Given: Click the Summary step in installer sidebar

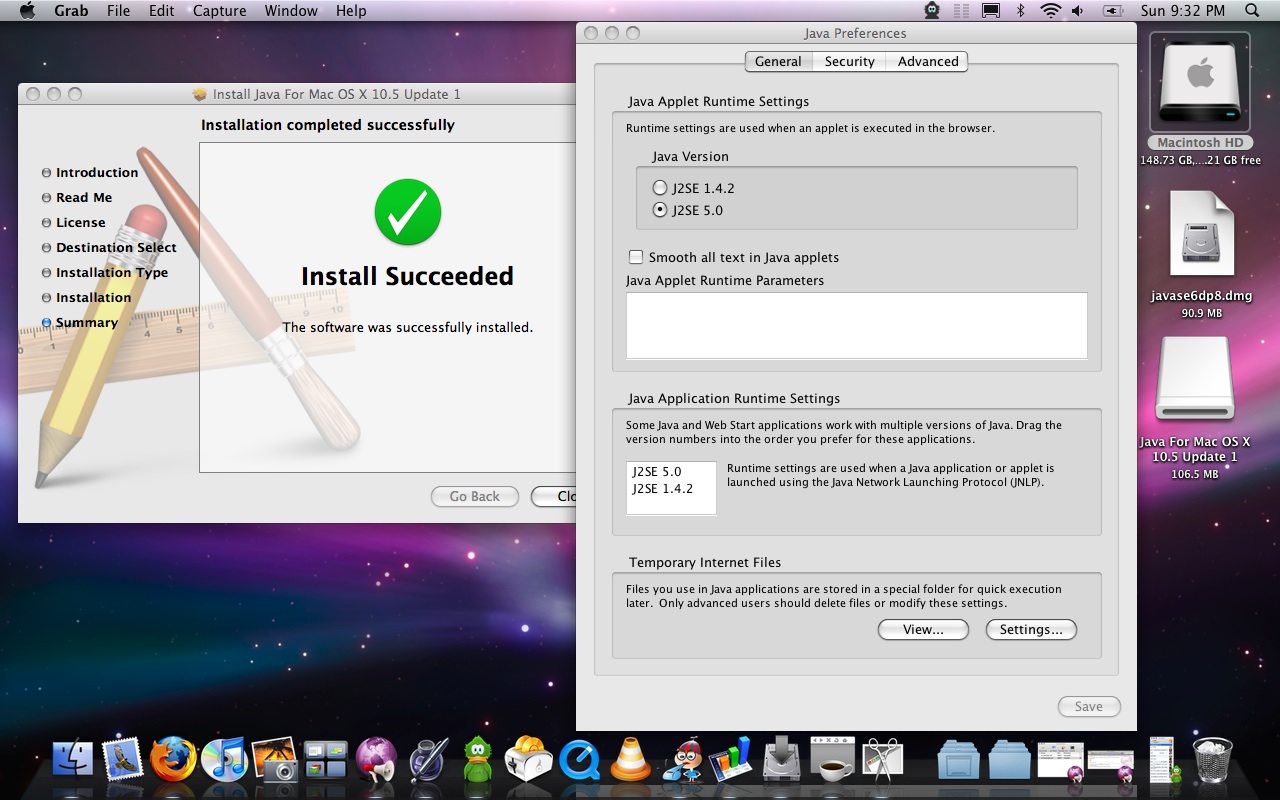Looking at the screenshot, I should click(86, 322).
